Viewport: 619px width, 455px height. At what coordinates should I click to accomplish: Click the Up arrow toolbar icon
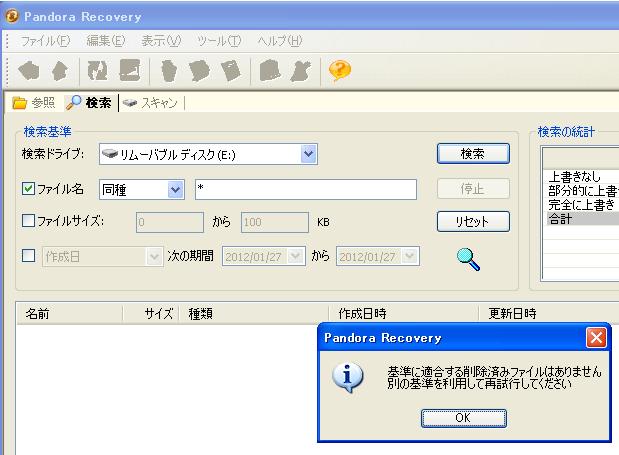pos(60,71)
